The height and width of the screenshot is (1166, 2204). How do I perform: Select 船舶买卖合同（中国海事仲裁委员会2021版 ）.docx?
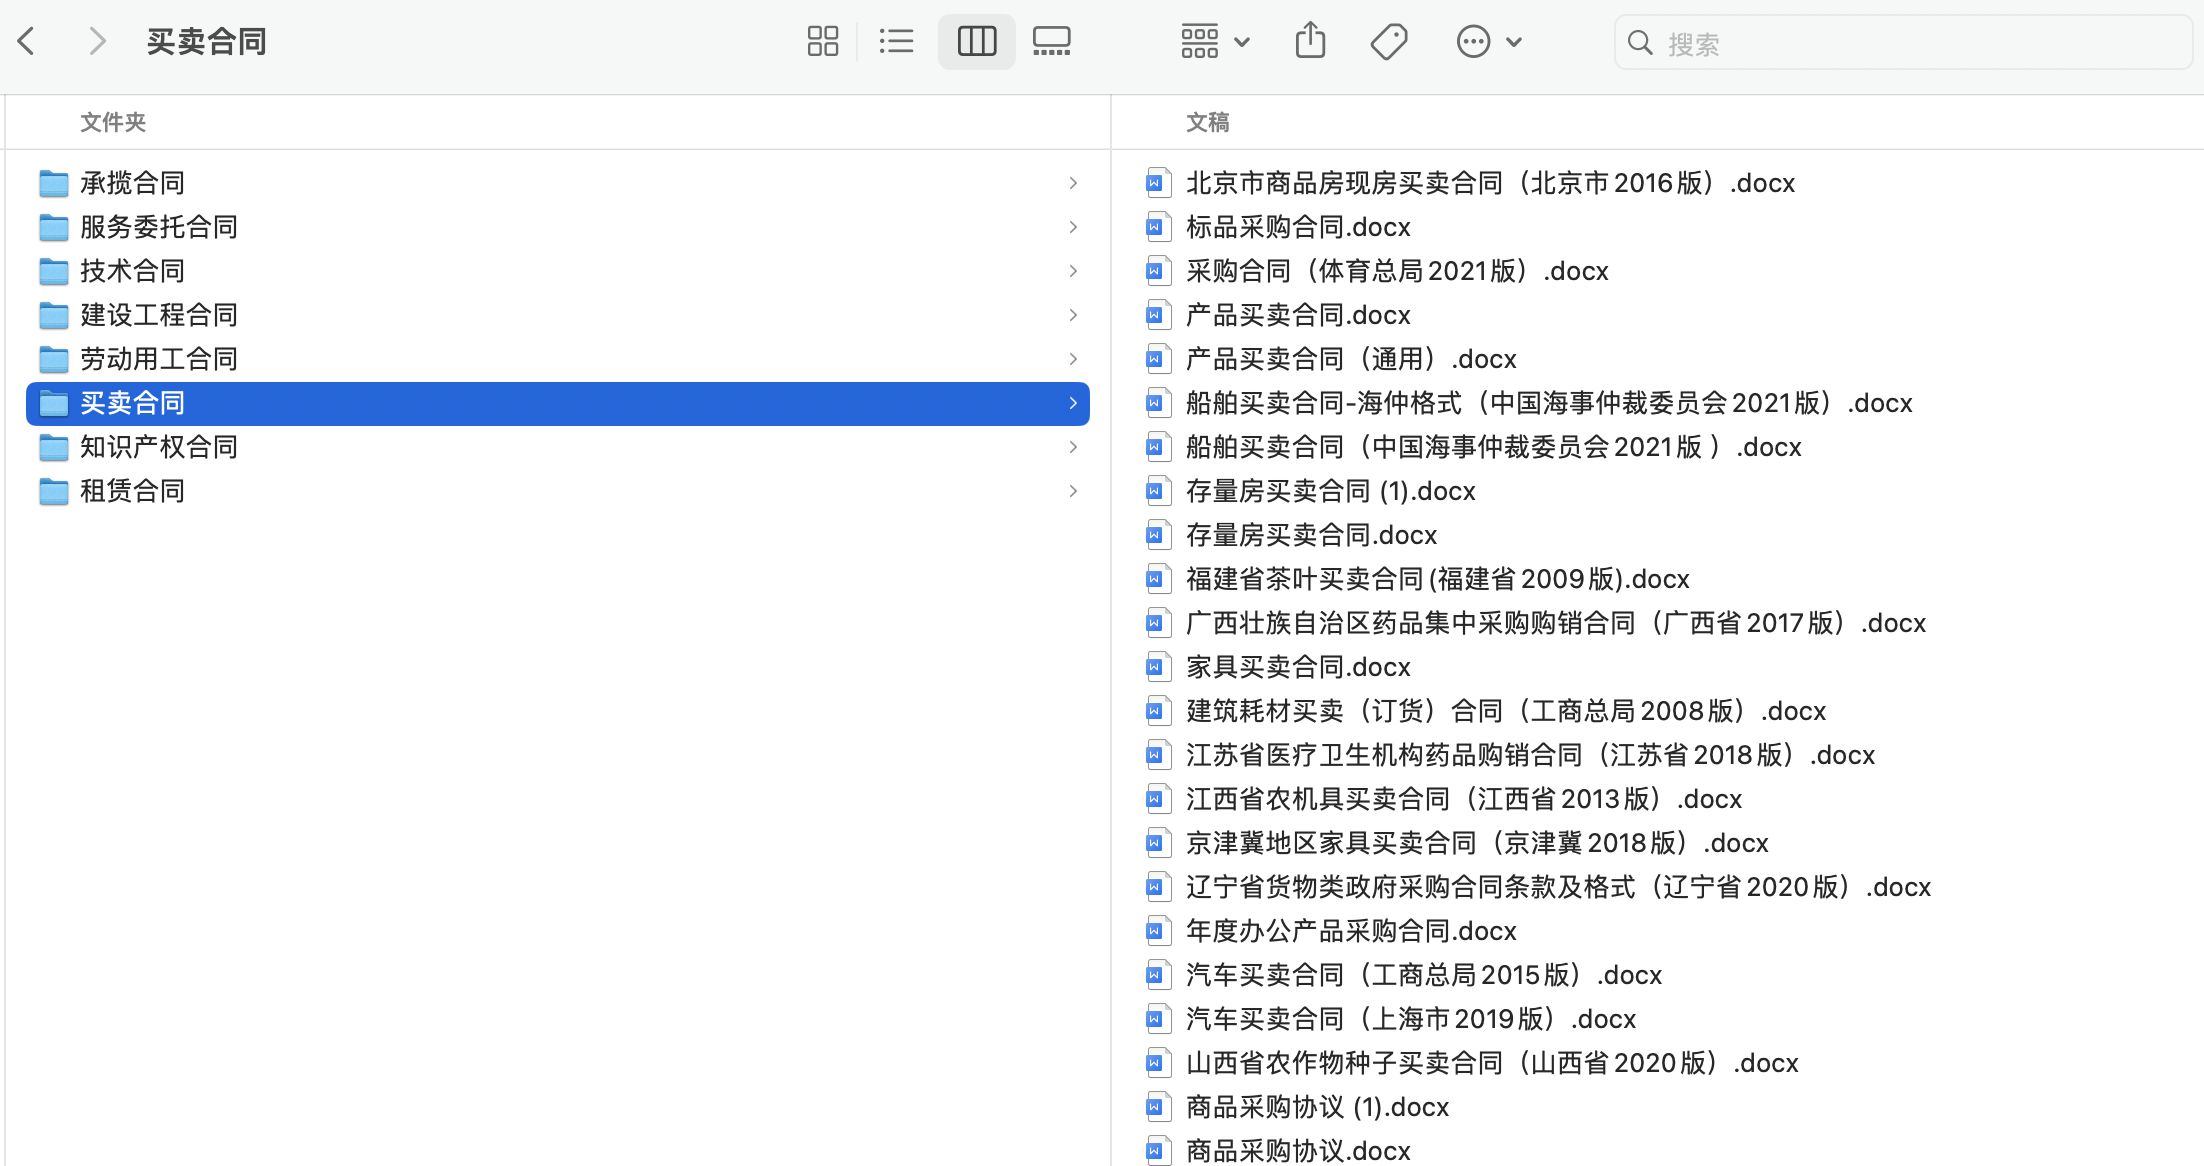(1494, 447)
